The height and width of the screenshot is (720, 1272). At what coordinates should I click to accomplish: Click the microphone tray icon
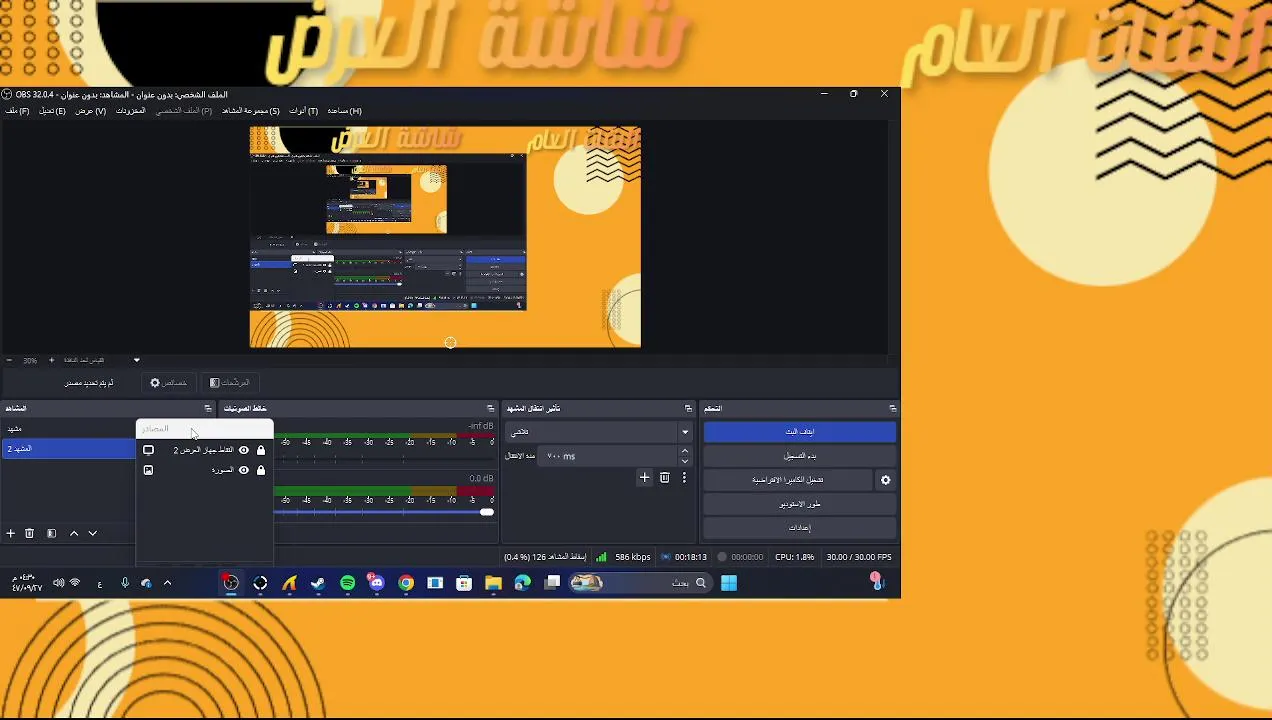click(x=125, y=583)
